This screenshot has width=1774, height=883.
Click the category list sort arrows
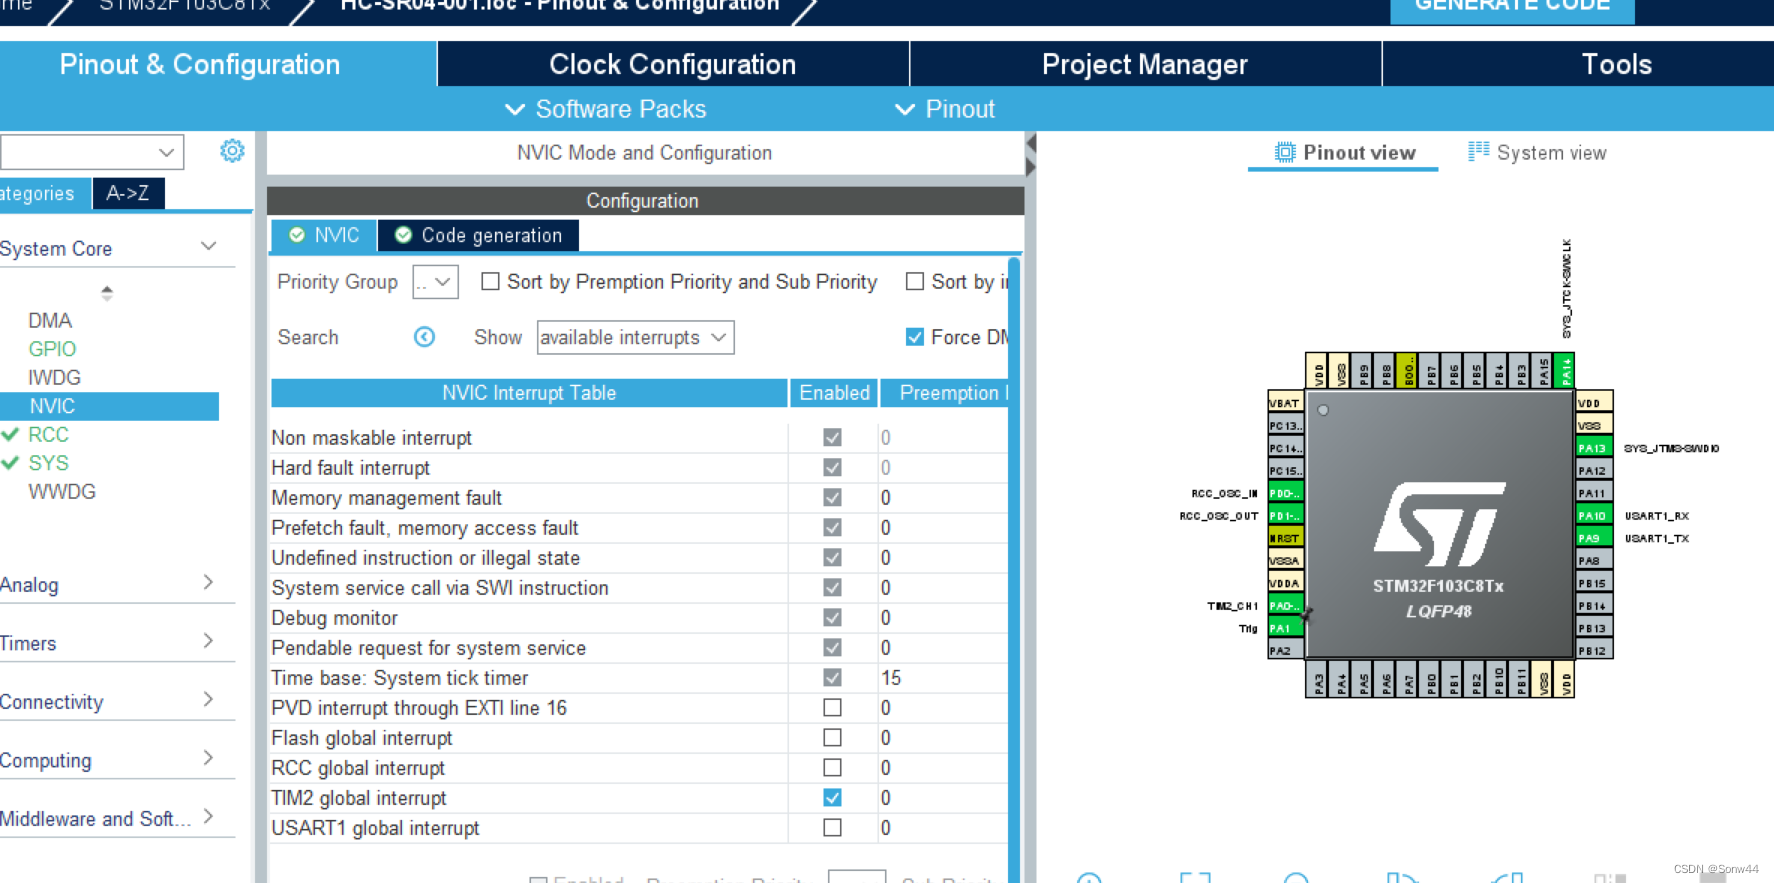click(107, 293)
